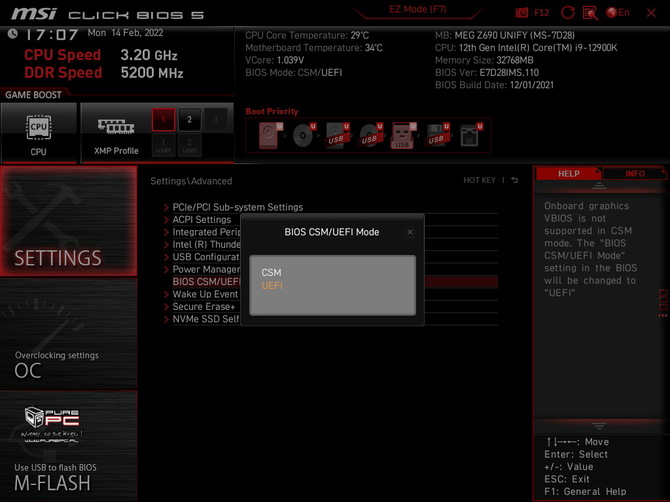Click the USB flash drive boot icon

[402, 136]
